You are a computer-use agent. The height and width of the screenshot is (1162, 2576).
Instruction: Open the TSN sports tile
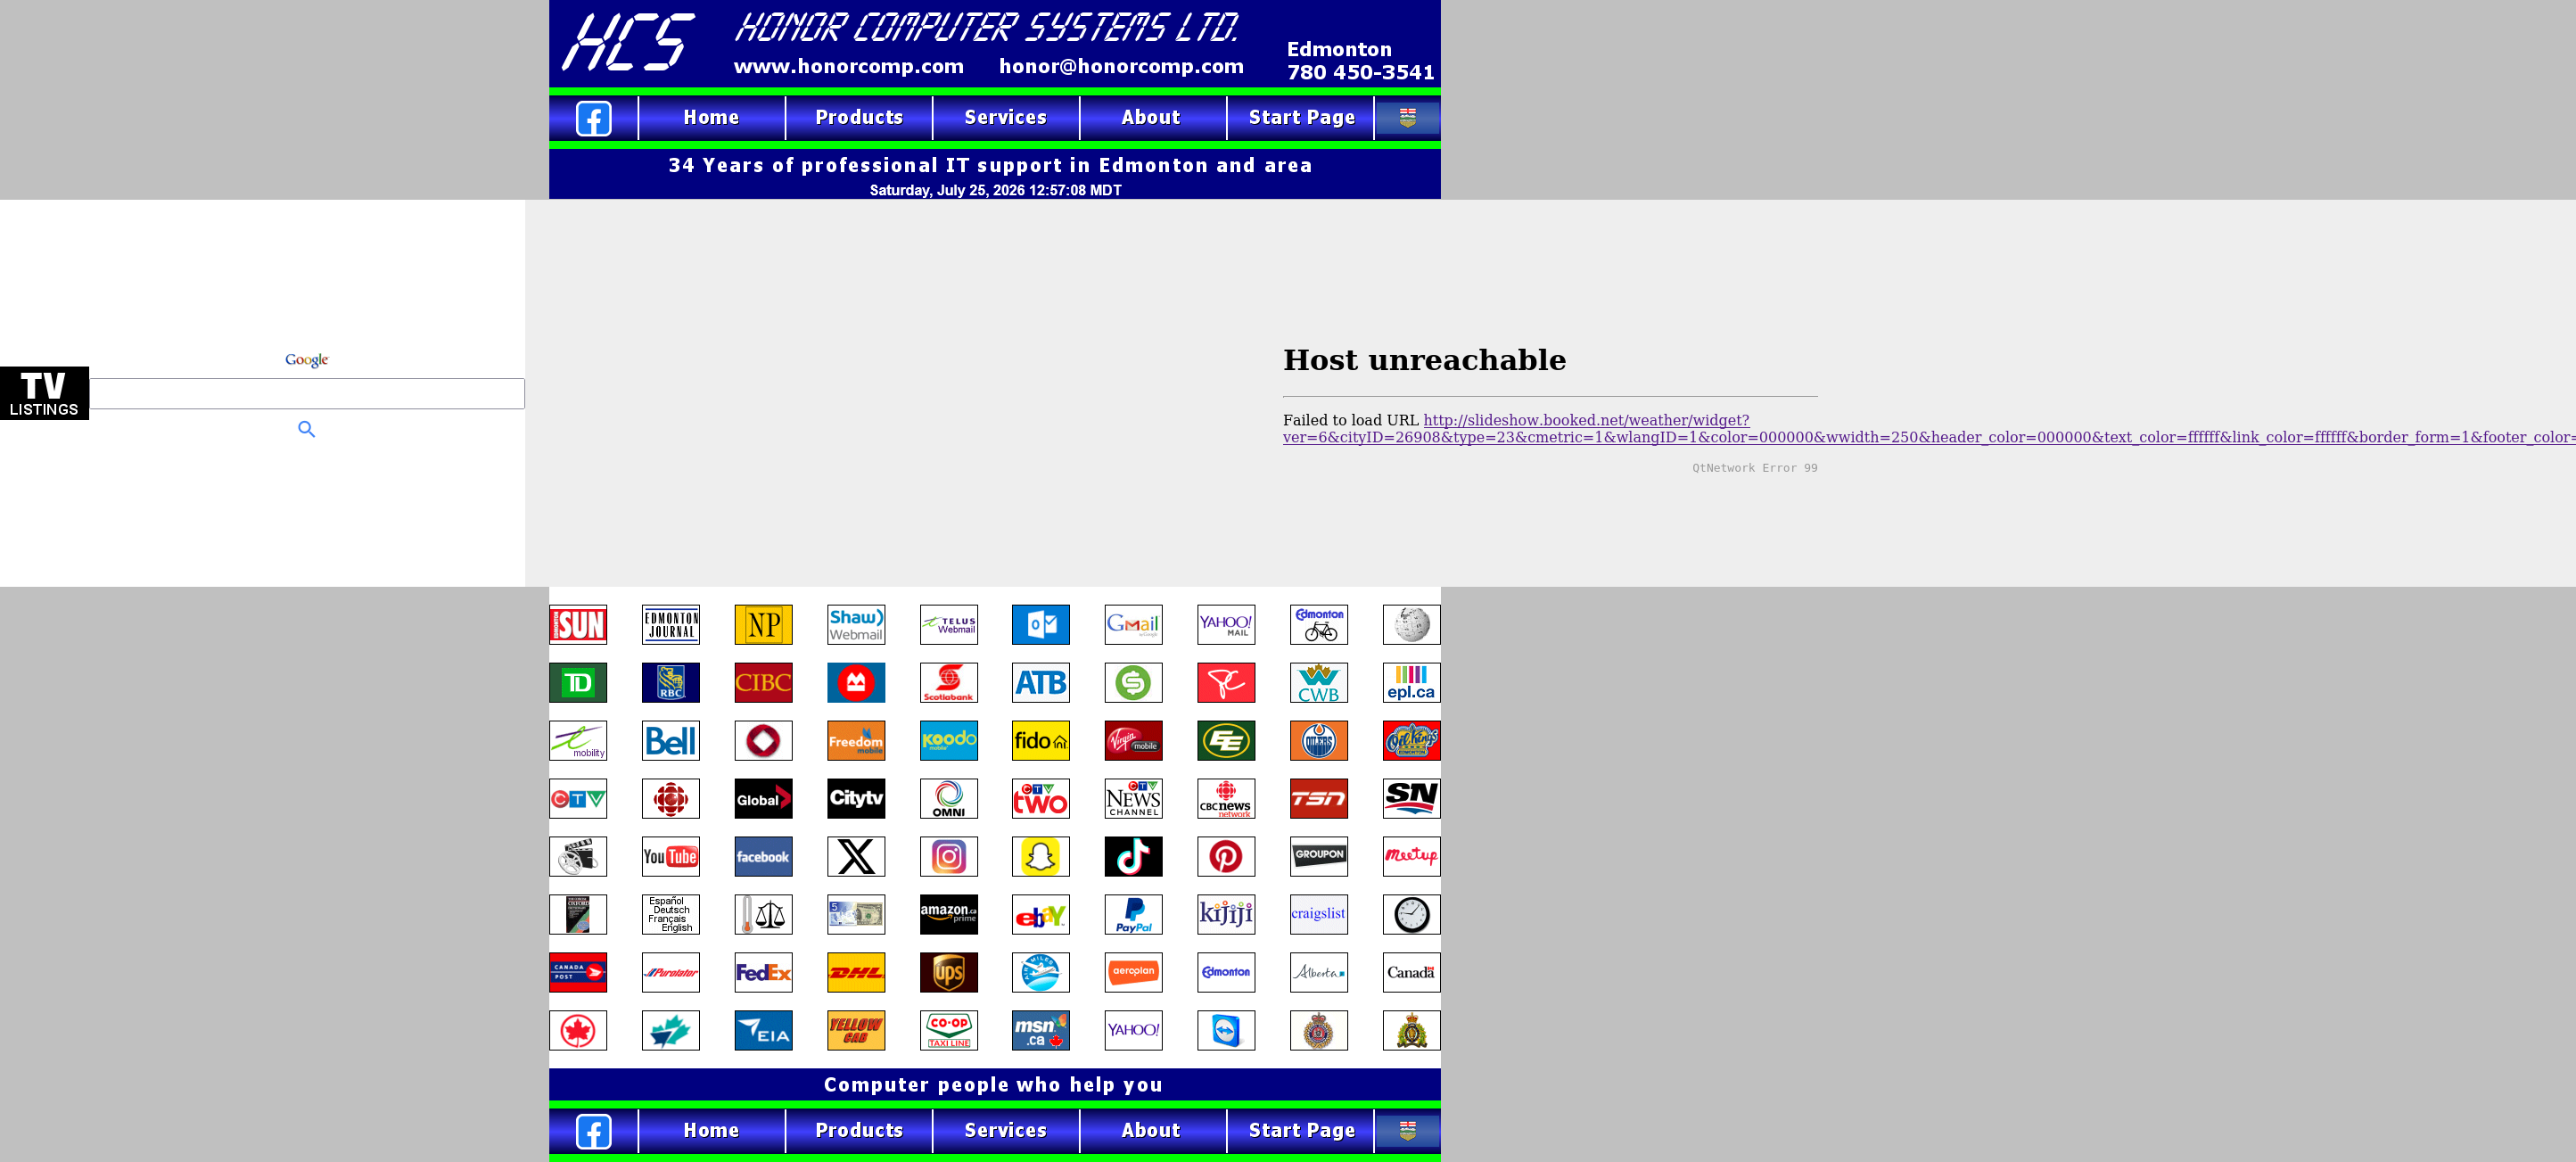click(1319, 799)
